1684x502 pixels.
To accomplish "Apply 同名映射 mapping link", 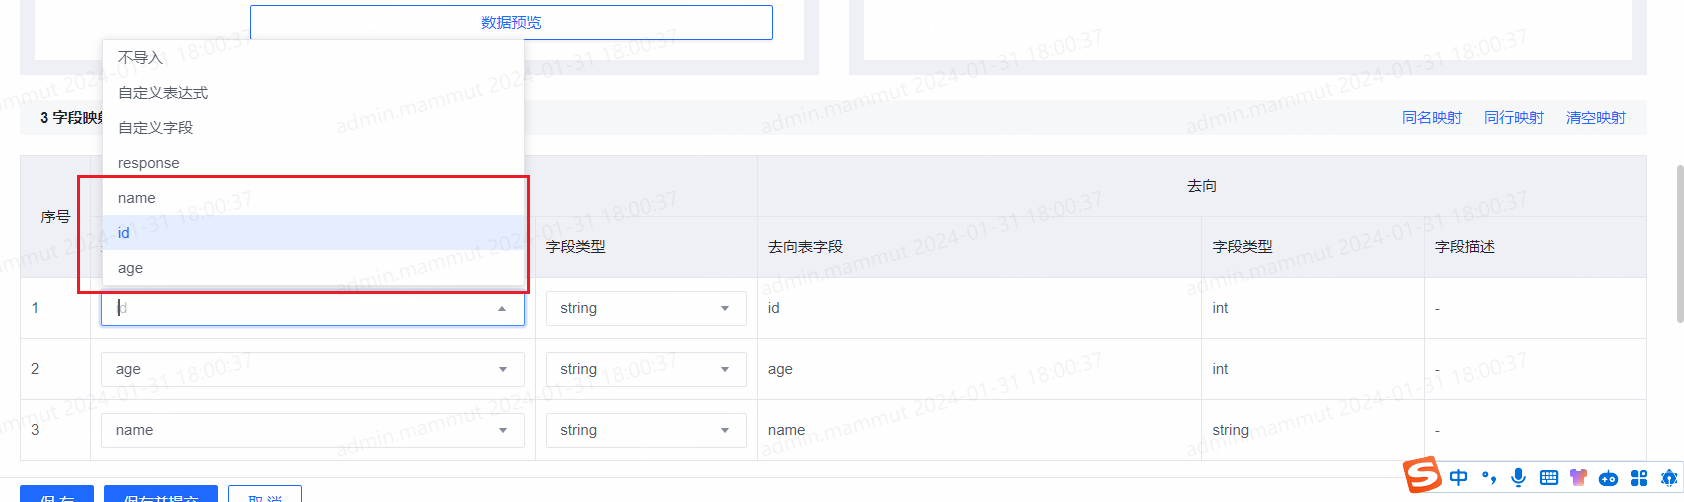I will (1431, 118).
